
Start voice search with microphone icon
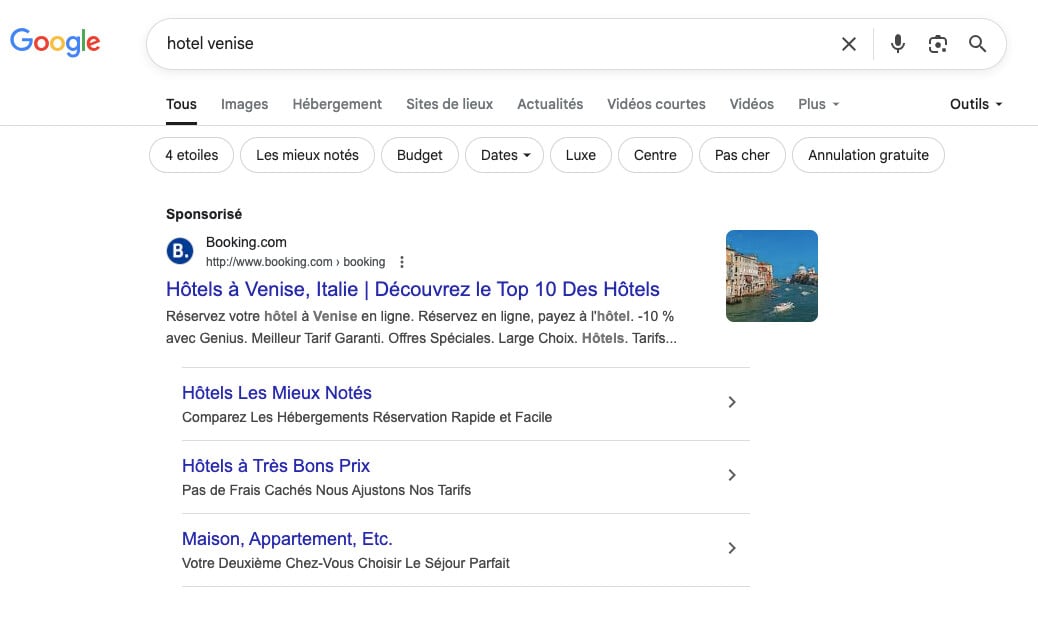coord(897,44)
